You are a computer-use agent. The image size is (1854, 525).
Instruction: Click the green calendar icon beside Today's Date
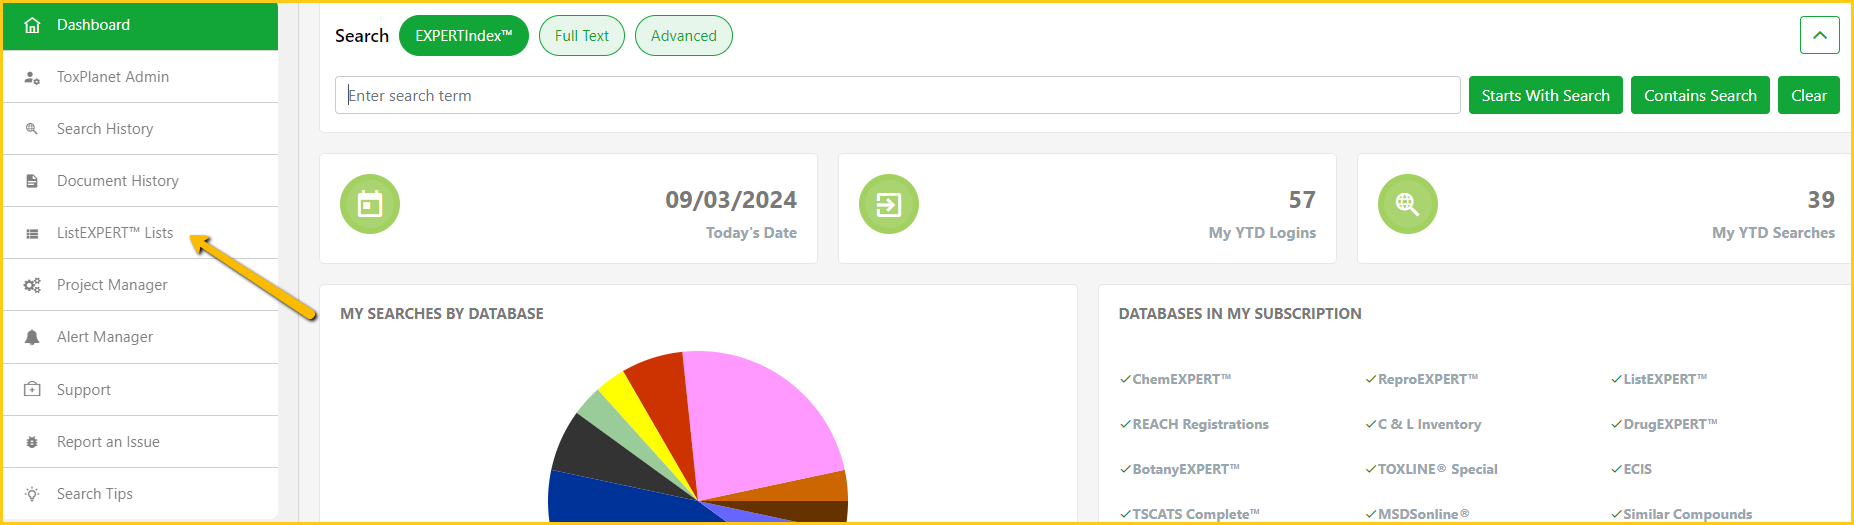click(370, 204)
